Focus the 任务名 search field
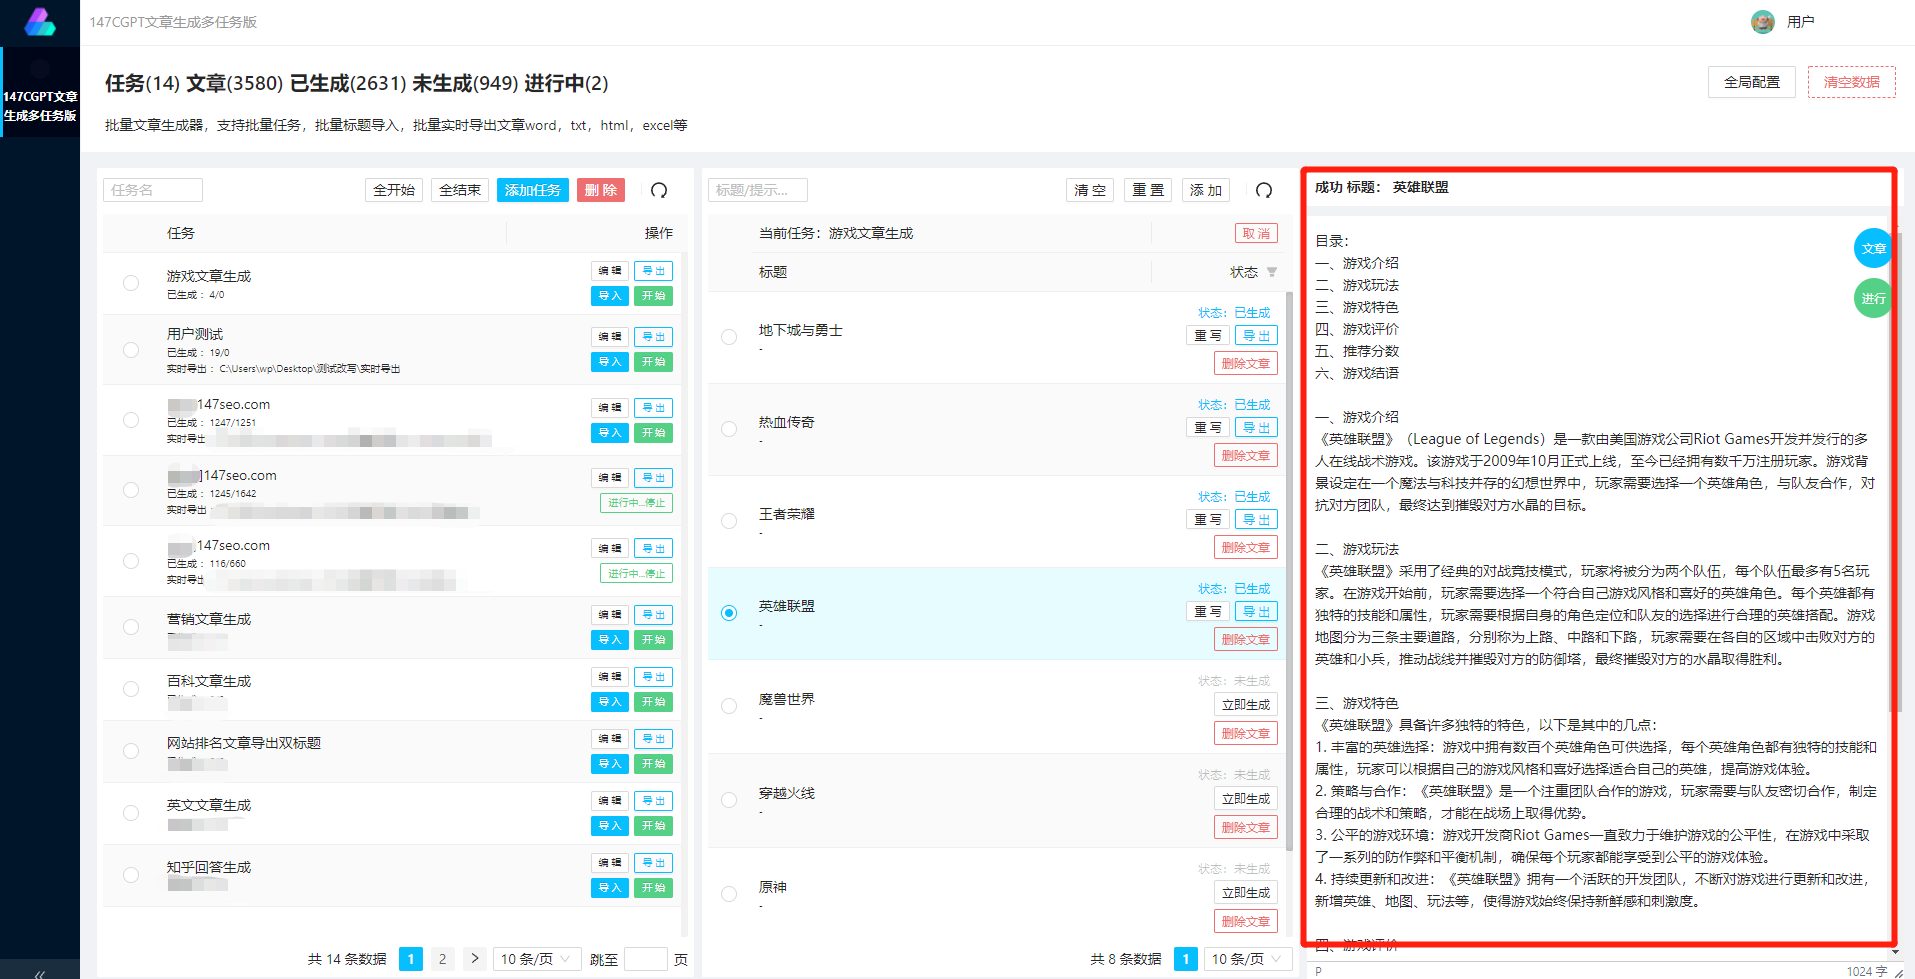The width and height of the screenshot is (1915, 979). click(153, 190)
